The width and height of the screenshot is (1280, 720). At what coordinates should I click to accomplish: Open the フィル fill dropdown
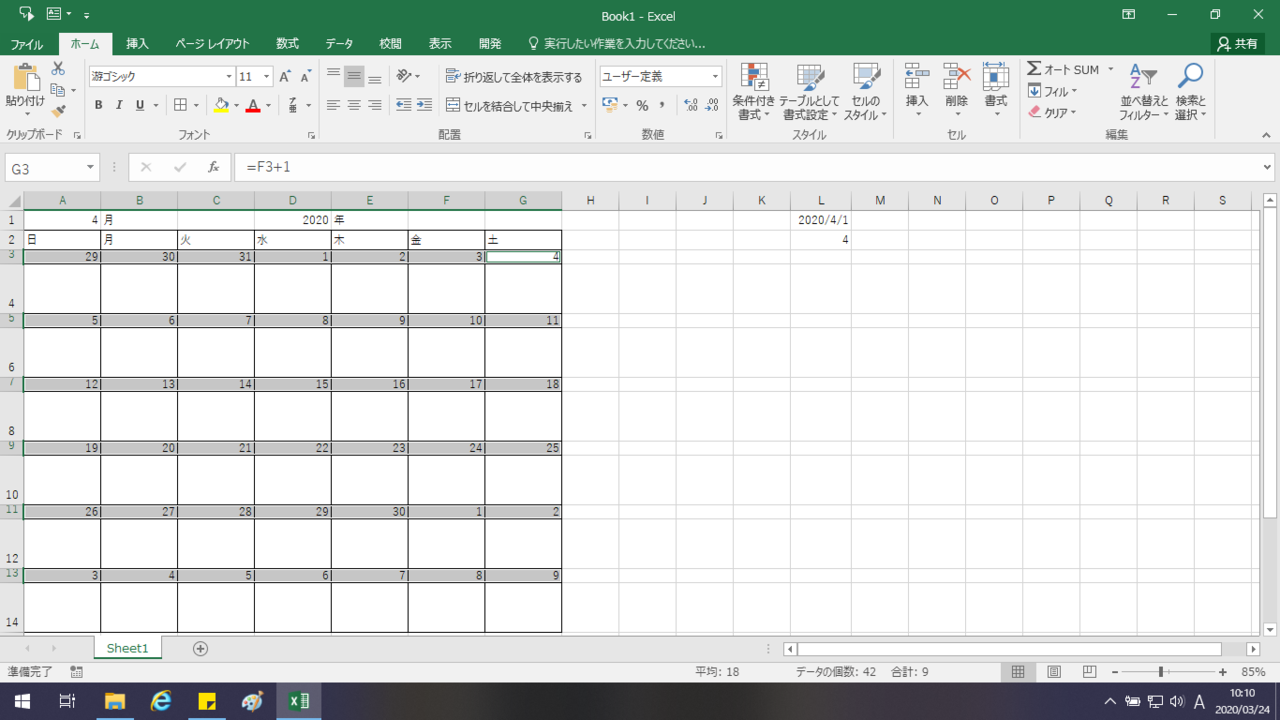pyautogui.click(x=1052, y=91)
